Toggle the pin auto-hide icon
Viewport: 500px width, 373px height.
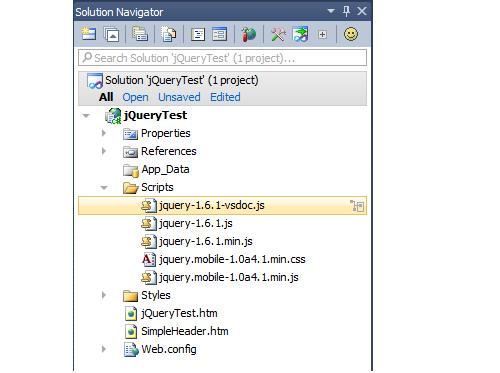pyautogui.click(x=346, y=11)
